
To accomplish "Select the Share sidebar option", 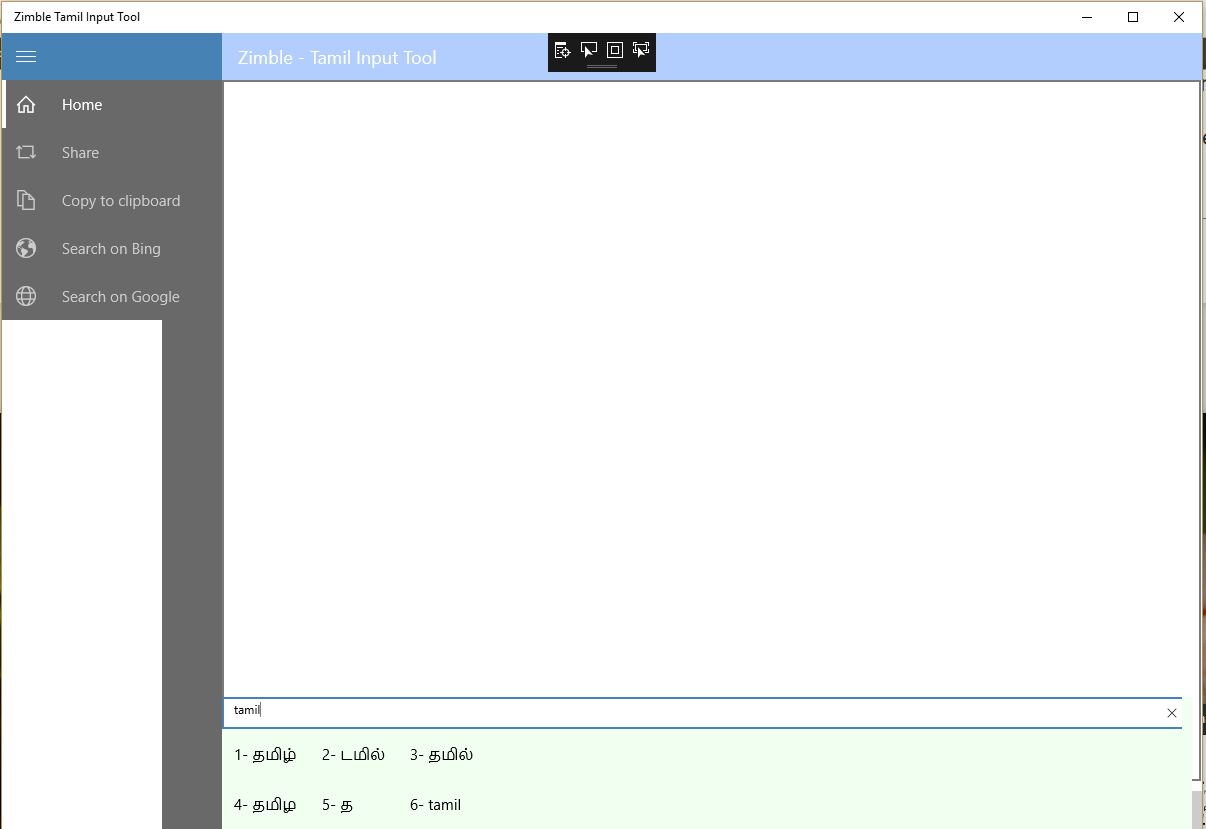I will [112, 153].
